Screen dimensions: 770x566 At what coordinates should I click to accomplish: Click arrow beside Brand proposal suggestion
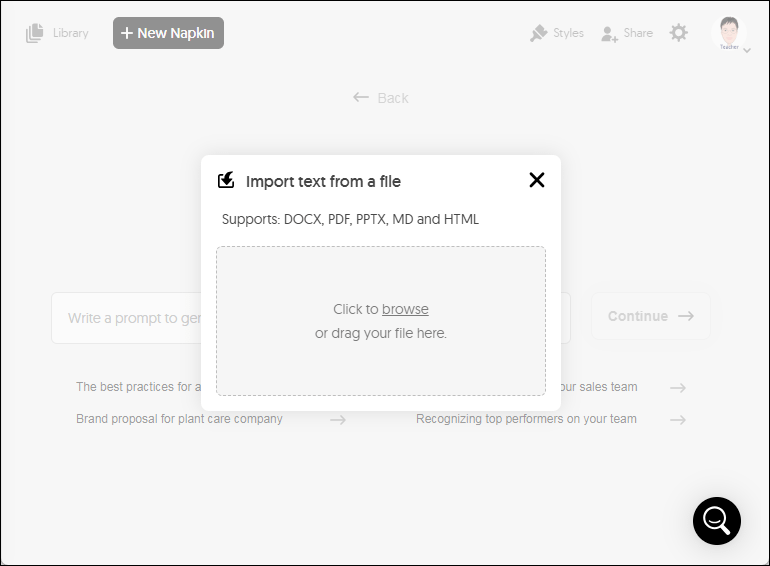point(338,420)
